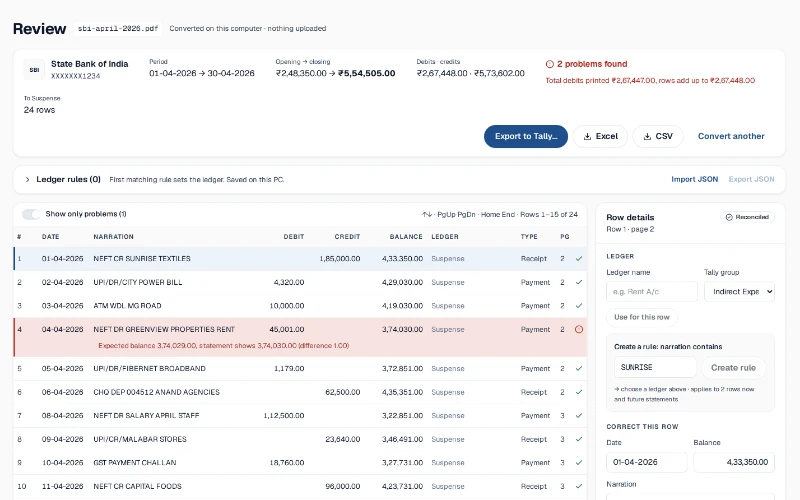Click the balance 3,22,851.00 cell
Image resolution: width=800 pixels, height=500 pixels.
pos(402,416)
